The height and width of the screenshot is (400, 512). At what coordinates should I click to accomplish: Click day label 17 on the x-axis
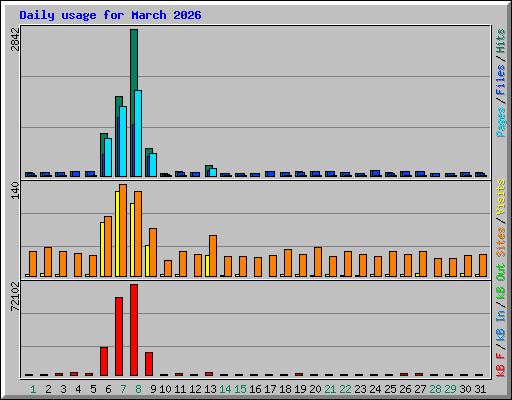[x=270, y=389]
